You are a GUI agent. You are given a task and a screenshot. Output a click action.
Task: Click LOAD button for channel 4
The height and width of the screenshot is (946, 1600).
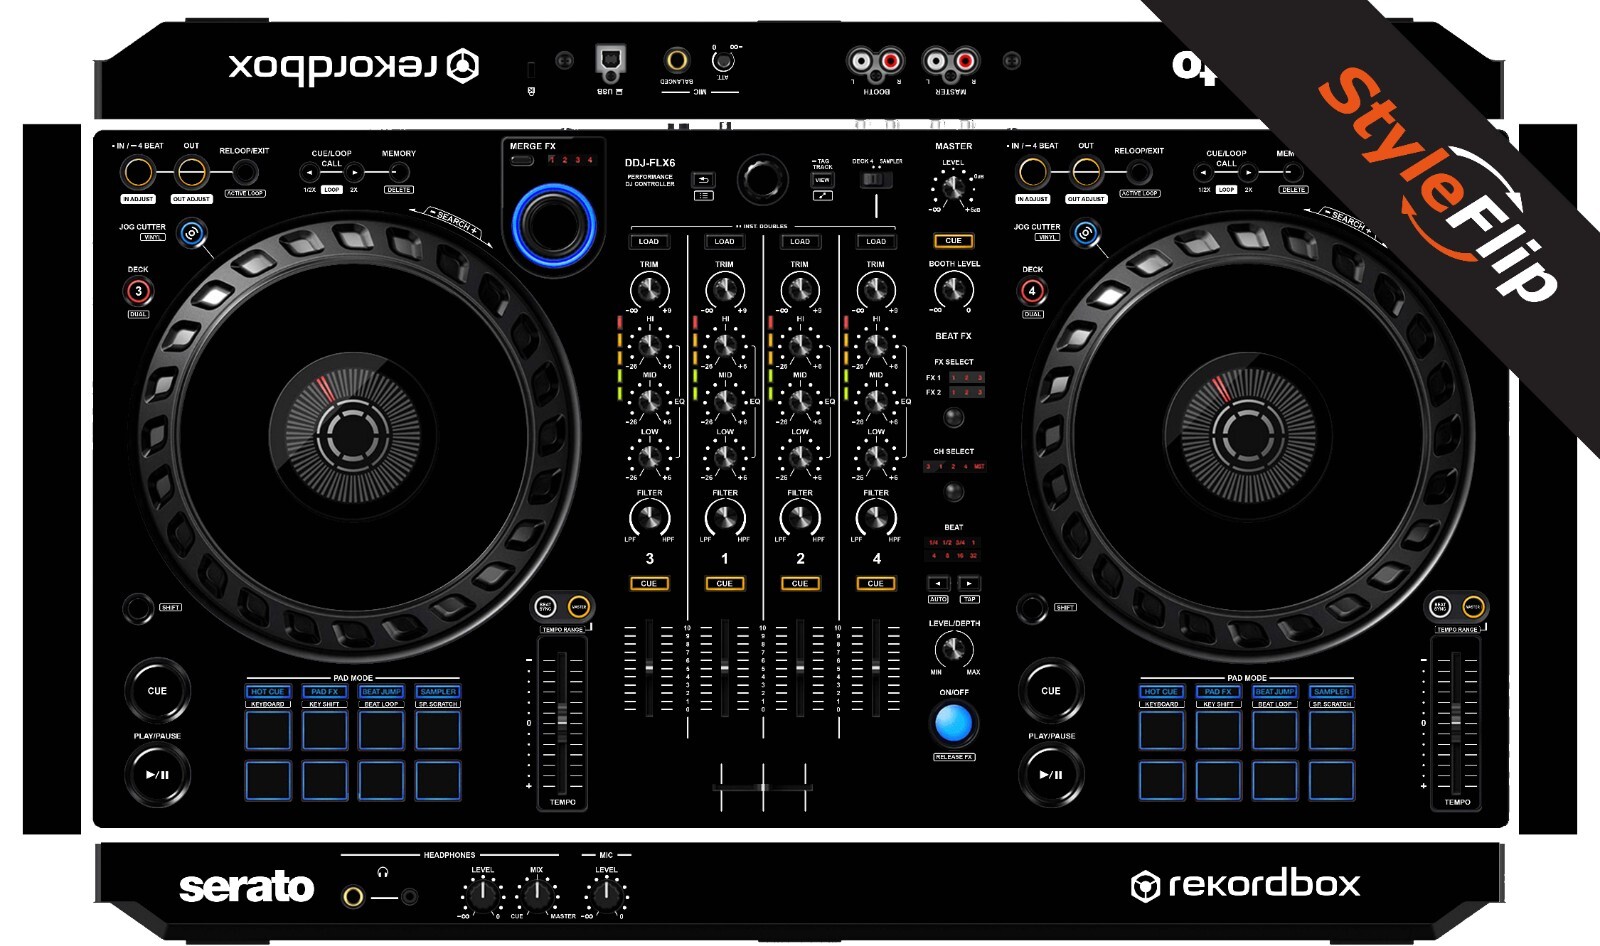876,241
